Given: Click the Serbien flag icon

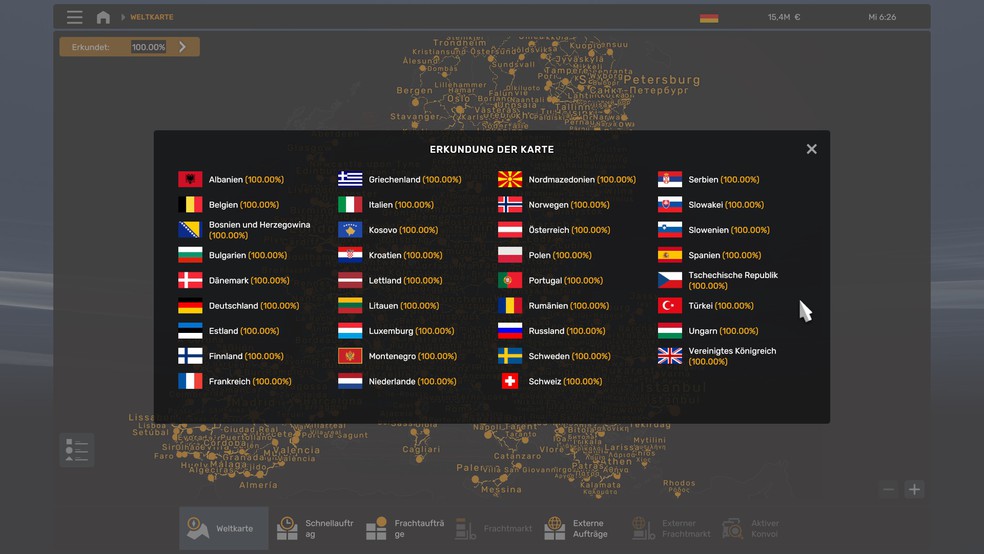Looking at the screenshot, I should point(670,179).
